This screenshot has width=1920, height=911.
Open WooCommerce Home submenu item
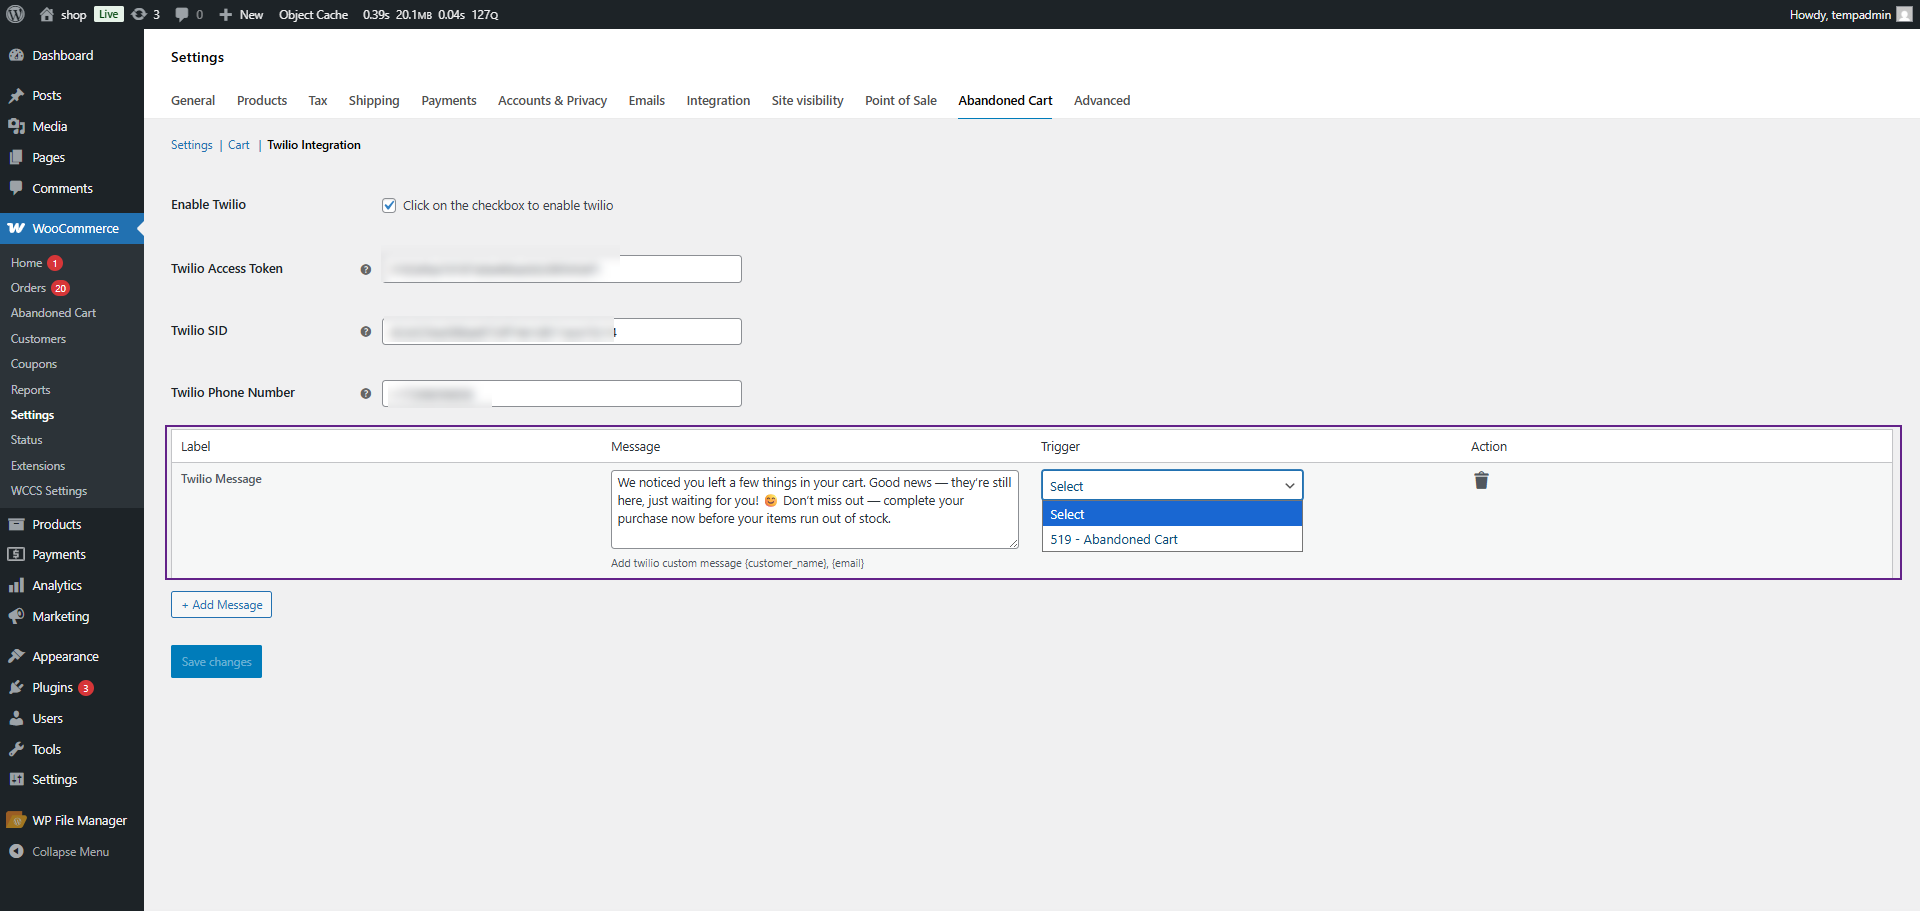click(26, 263)
